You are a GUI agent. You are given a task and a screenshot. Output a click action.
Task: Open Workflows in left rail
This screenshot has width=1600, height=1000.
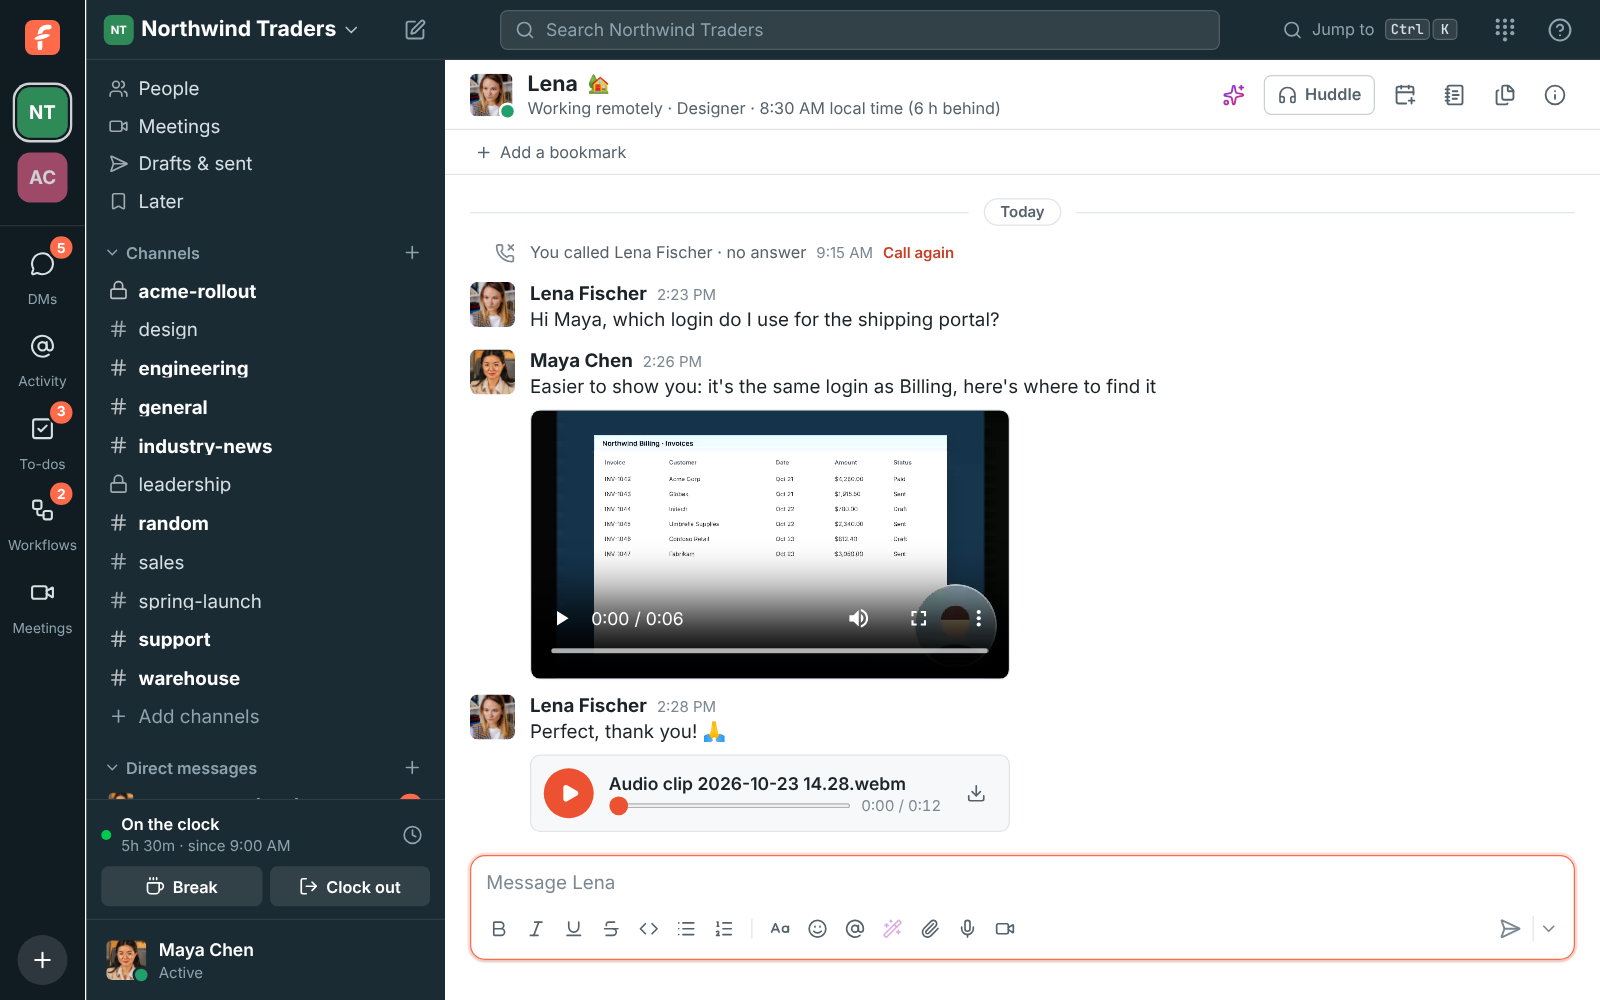(x=42, y=525)
